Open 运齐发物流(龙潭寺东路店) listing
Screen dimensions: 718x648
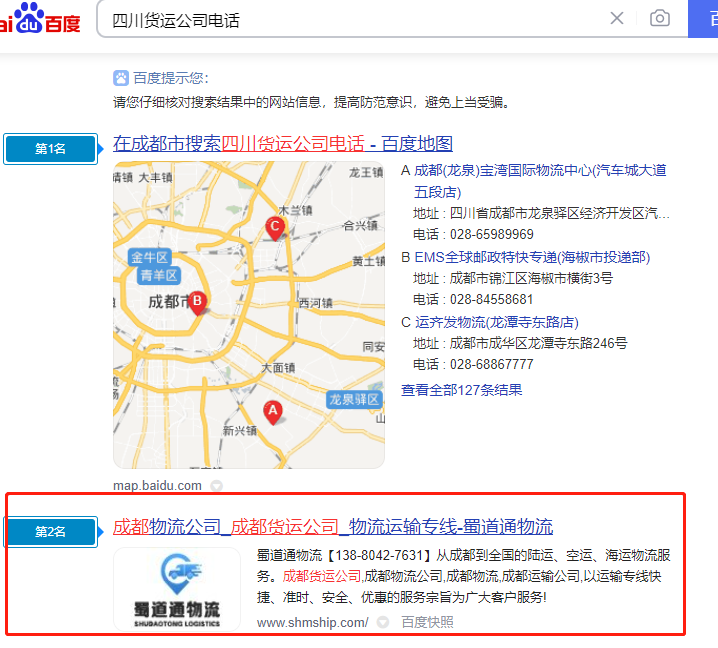point(496,322)
